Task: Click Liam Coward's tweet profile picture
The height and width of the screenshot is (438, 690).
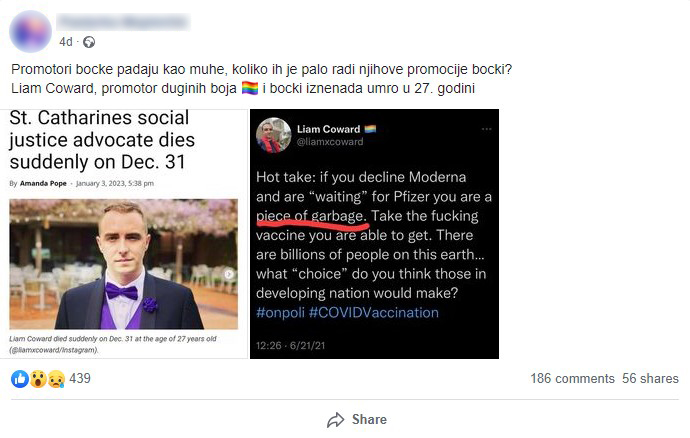Action: 273,135
